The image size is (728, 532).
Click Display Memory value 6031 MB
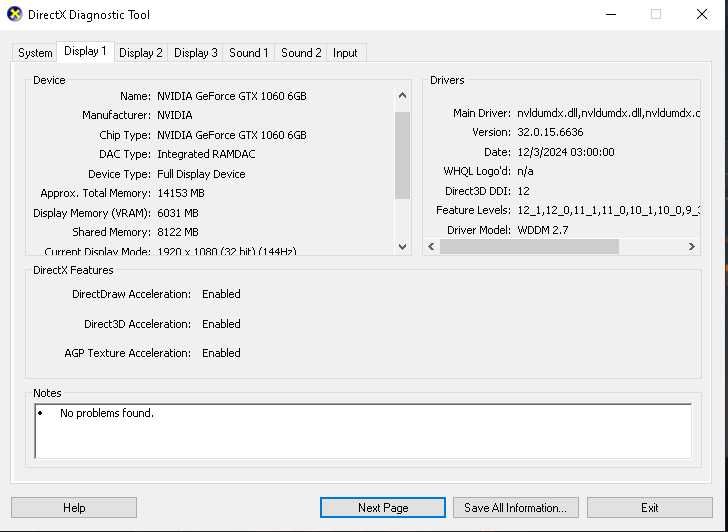tap(178, 213)
